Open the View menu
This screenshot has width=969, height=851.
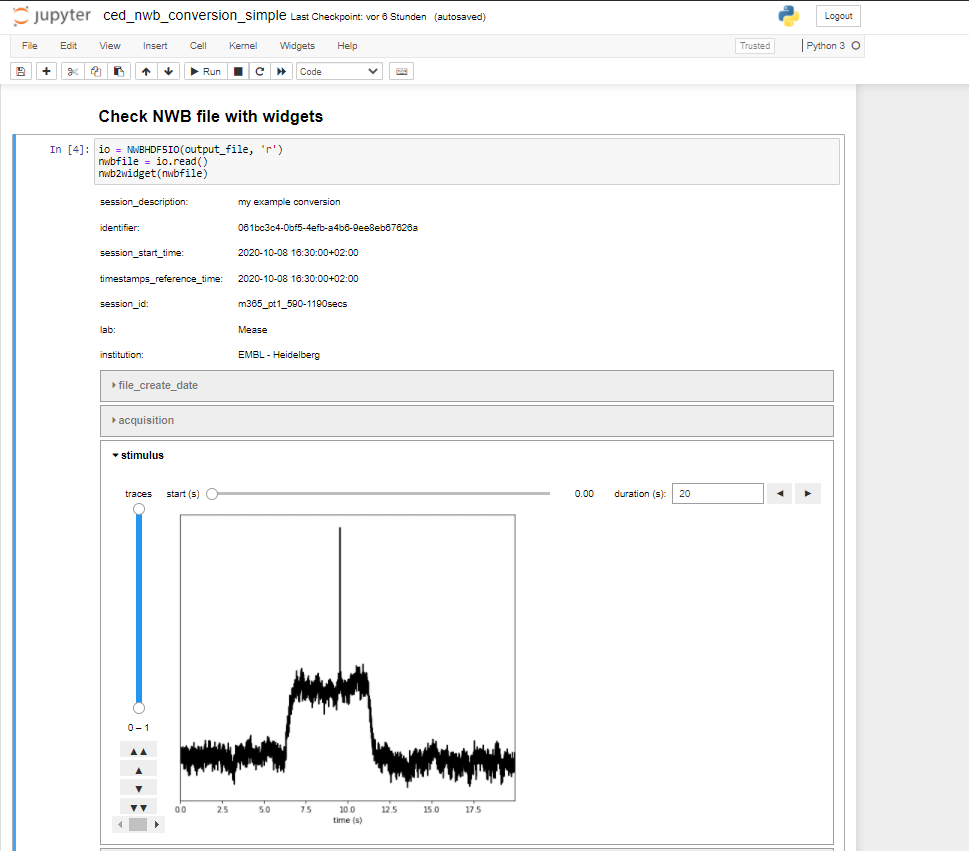[110, 46]
